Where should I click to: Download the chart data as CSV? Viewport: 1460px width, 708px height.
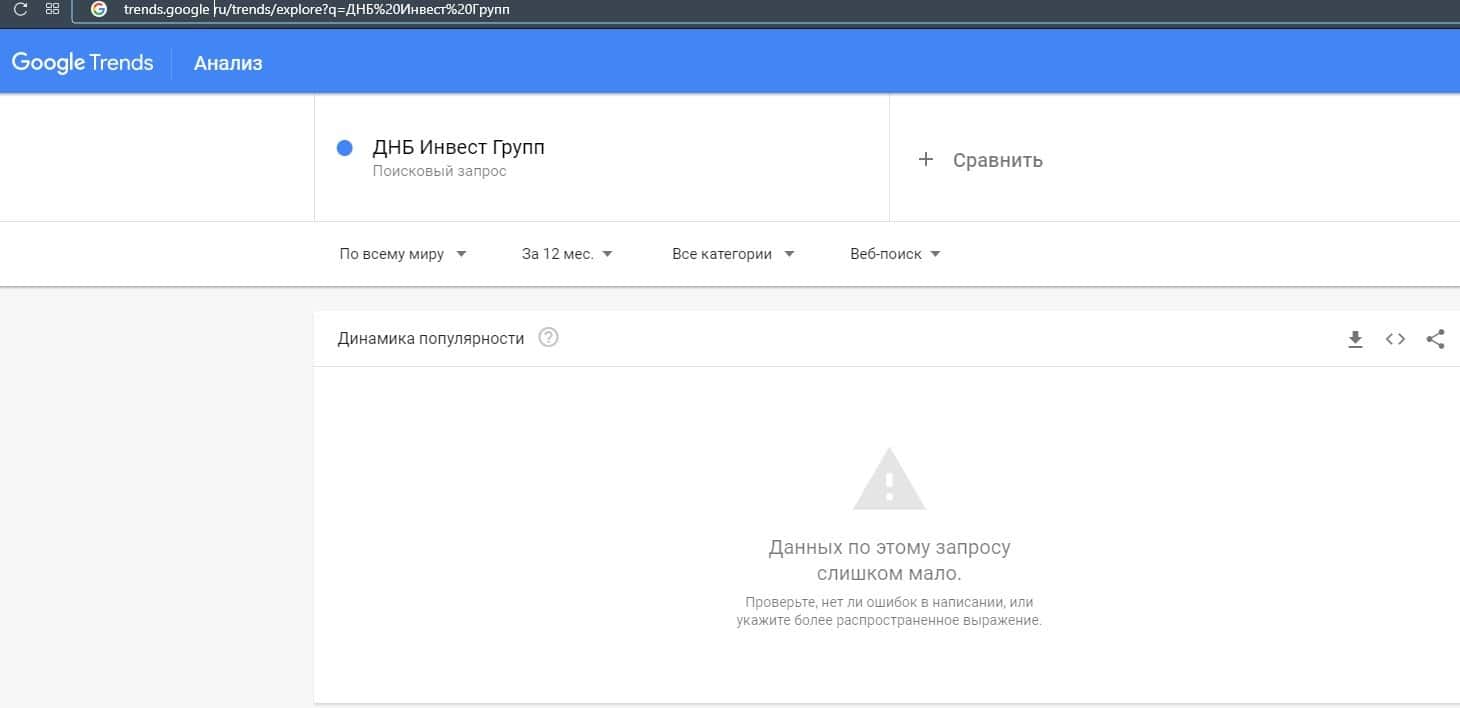click(x=1355, y=339)
